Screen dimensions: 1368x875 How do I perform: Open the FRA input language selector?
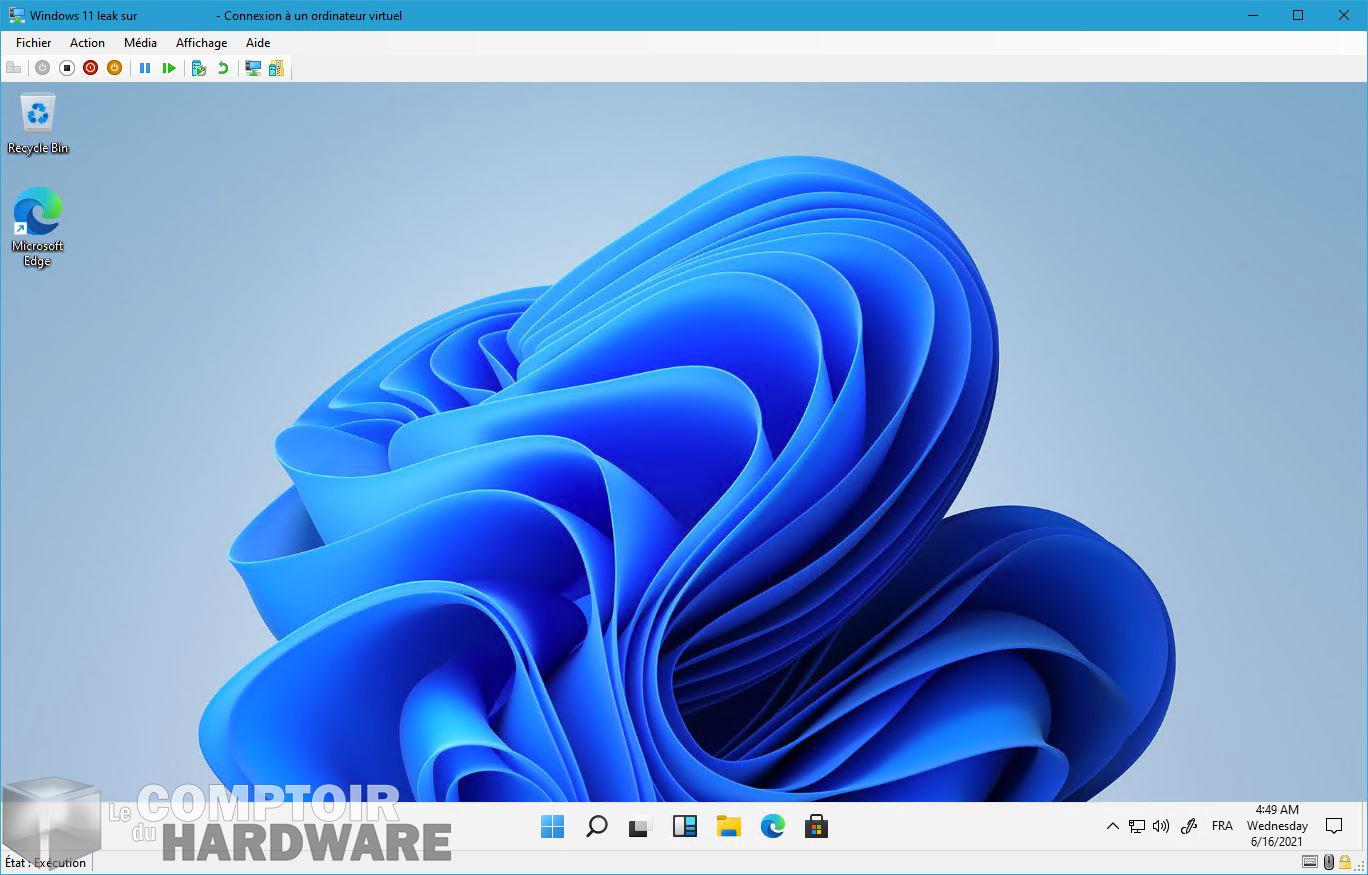tap(1221, 826)
